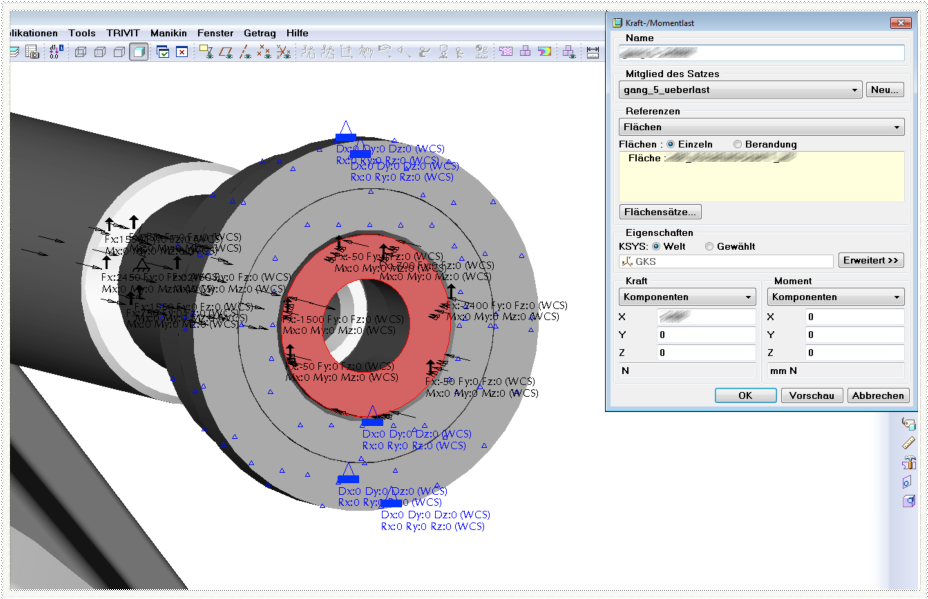This screenshot has height=599, width=928.
Task: Click the Kraft-/Momentlast dialog title icon
Action: 617,23
